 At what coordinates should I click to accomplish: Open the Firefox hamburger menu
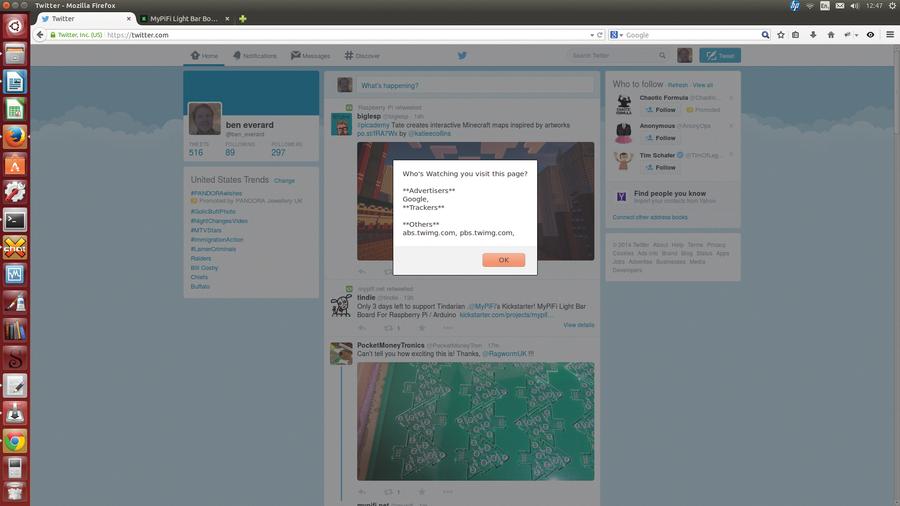890,35
